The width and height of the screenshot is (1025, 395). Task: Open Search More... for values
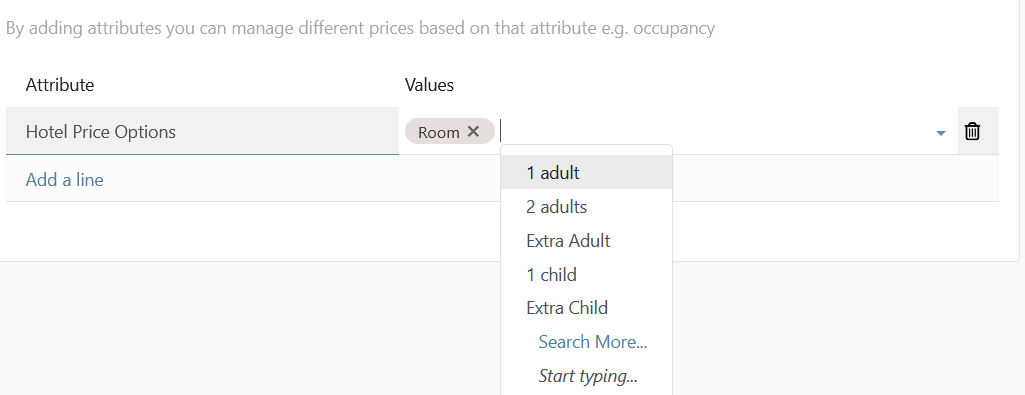(x=592, y=342)
